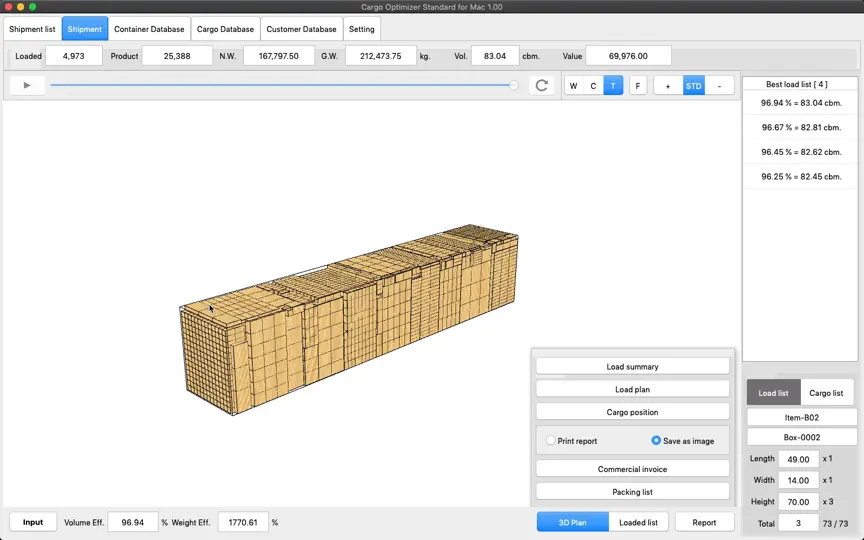Click the Box-0002 field

click(x=802, y=438)
